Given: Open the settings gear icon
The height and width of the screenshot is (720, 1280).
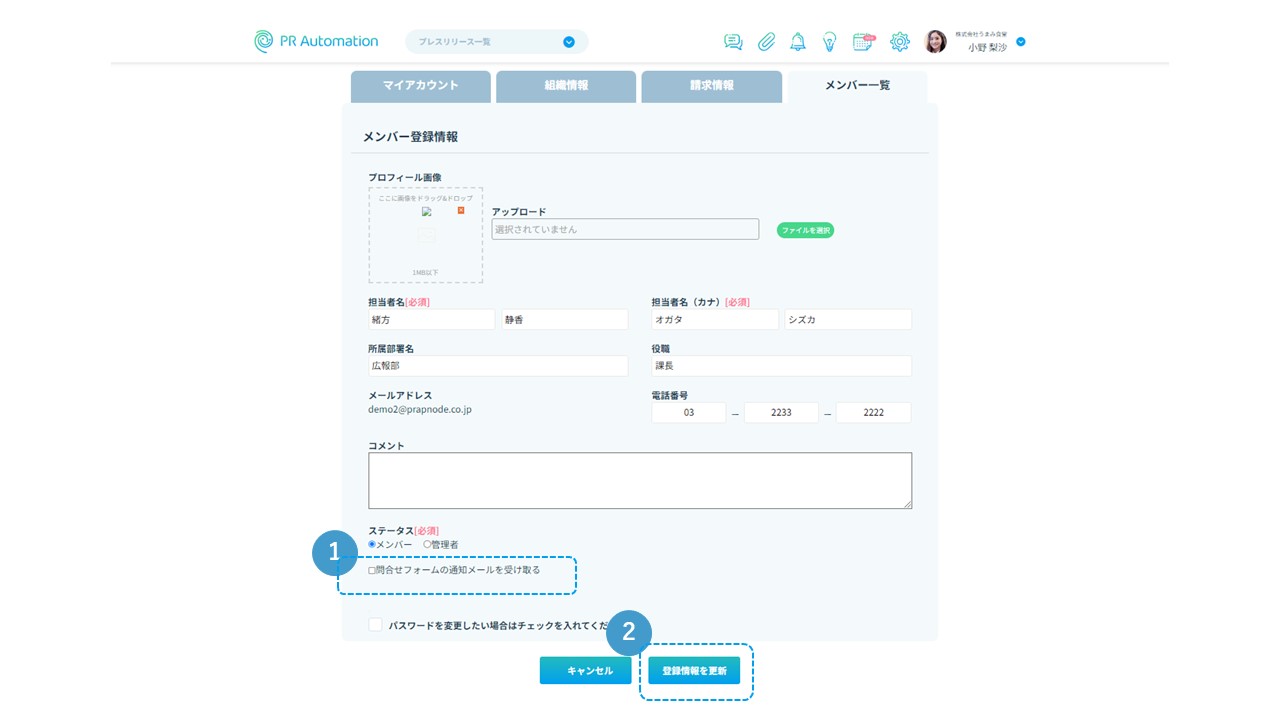Looking at the screenshot, I should (899, 42).
